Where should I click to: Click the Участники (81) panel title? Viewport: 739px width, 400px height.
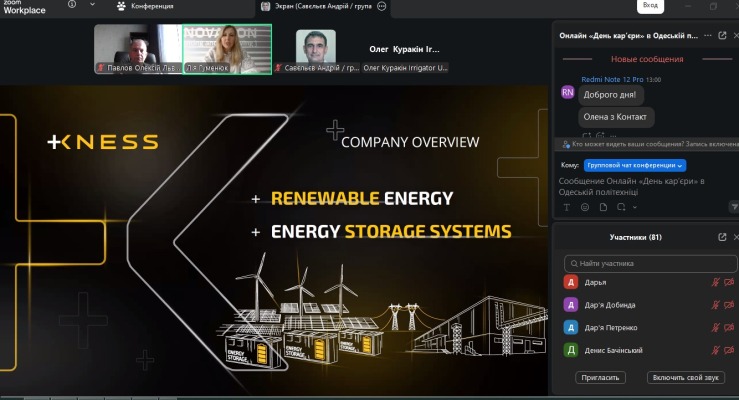pyautogui.click(x=635, y=237)
